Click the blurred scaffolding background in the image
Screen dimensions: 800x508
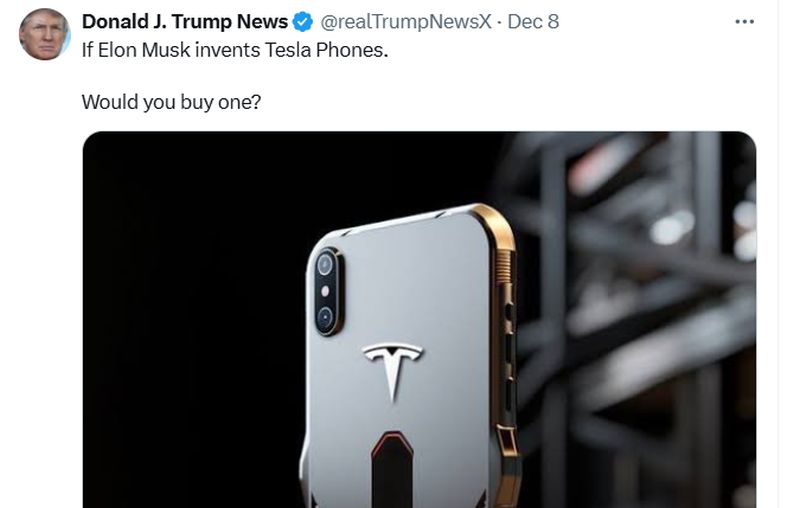click(640, 300)
